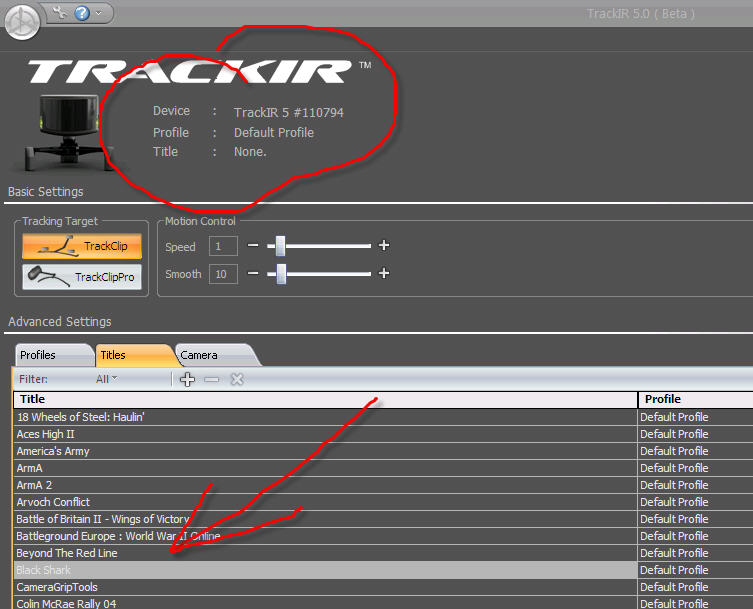Select the Aces High II title row
The width and height of the screenshot is (753, 609).
tap(326, 434)
